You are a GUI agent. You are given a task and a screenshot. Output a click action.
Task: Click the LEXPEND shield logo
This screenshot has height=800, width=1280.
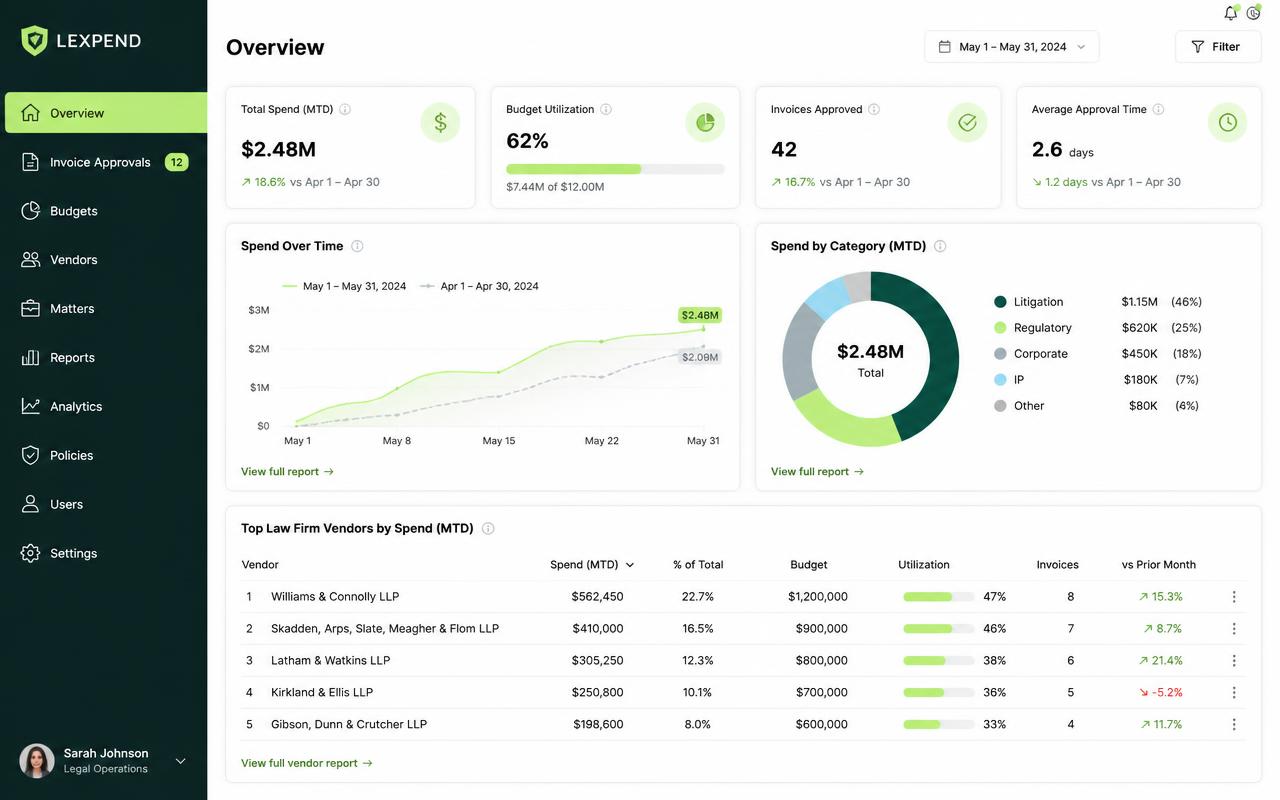pyautogui.click(x=35, y=41)
